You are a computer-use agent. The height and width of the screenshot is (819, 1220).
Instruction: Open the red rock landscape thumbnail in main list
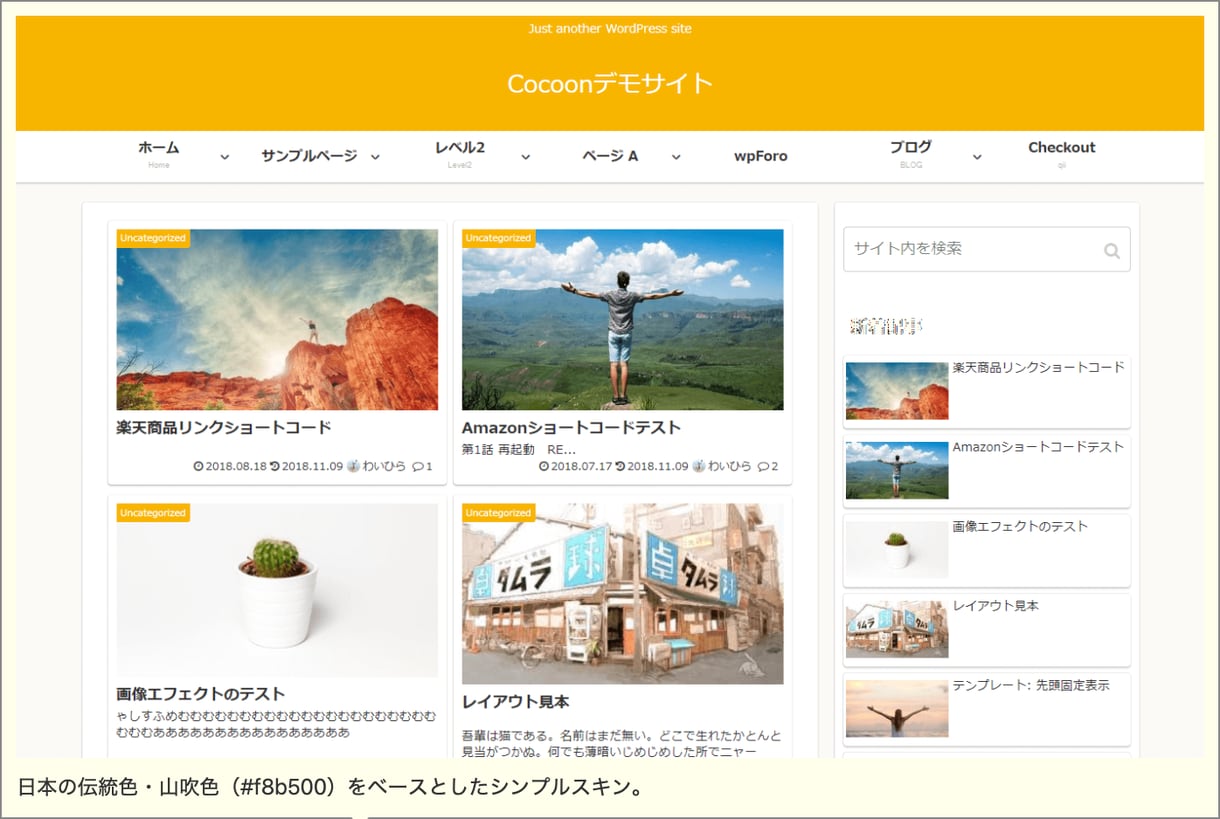[x=277, y=320]
